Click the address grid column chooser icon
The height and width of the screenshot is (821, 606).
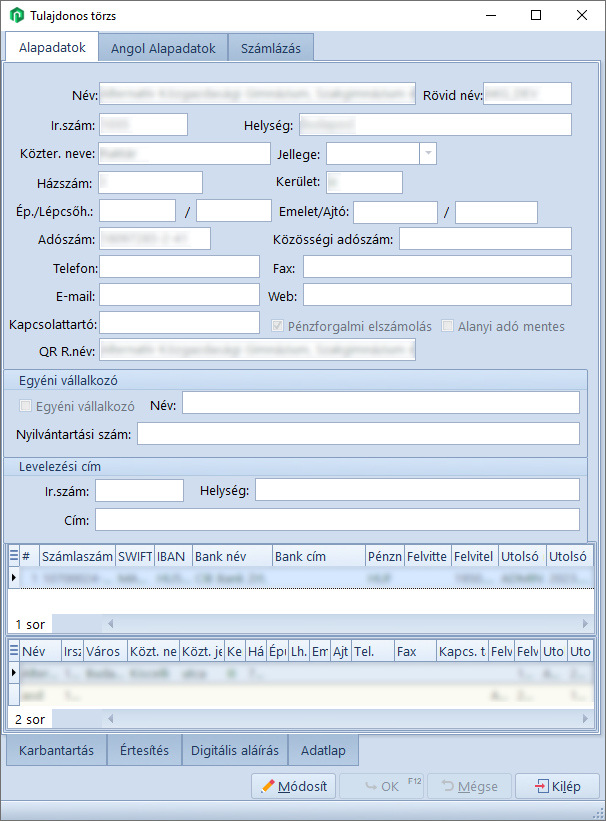tap(13, 651)
